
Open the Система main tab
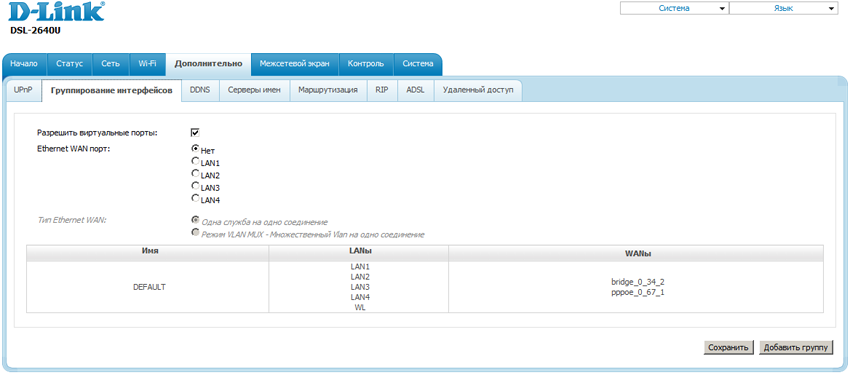point(417,63)
